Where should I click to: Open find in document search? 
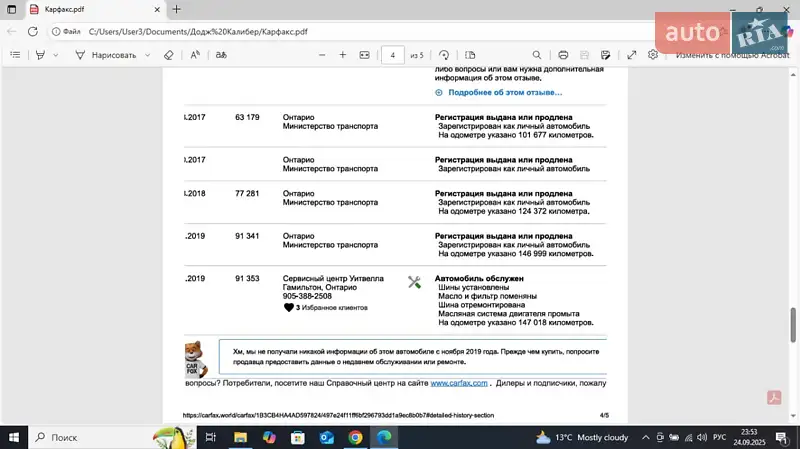[x=537, y=55]
